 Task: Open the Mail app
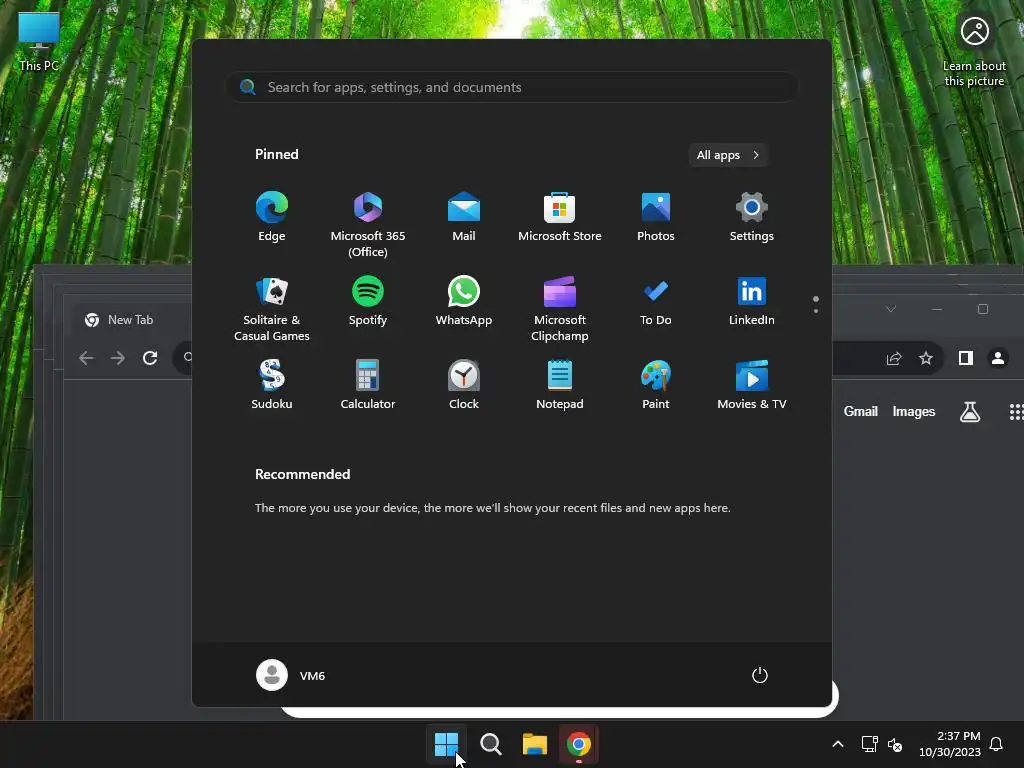pyautogui.click(x=464, y=217)
